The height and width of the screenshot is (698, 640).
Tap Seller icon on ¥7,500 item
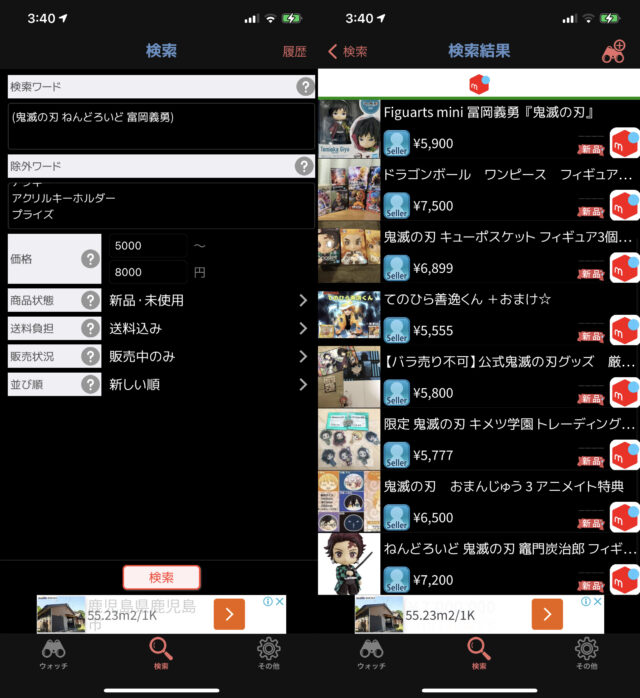coord(397,206)
